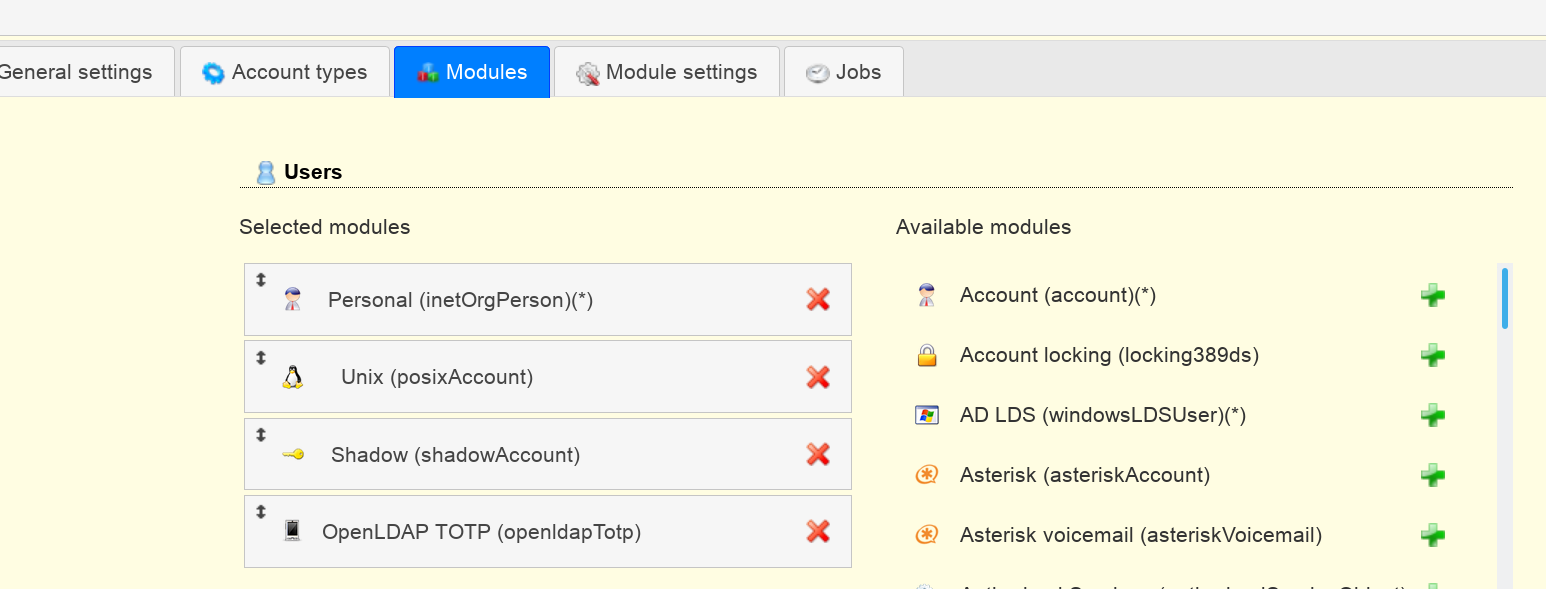Open the General settings tab

click(86, 72)
